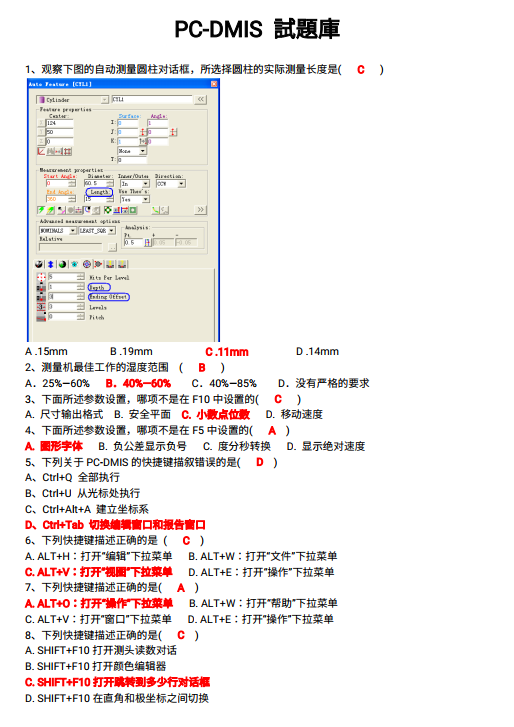Viewport: 514px width, 727px height.
Task: Click the blue magnet-shaped toggle icon
Action: point(88,210)
